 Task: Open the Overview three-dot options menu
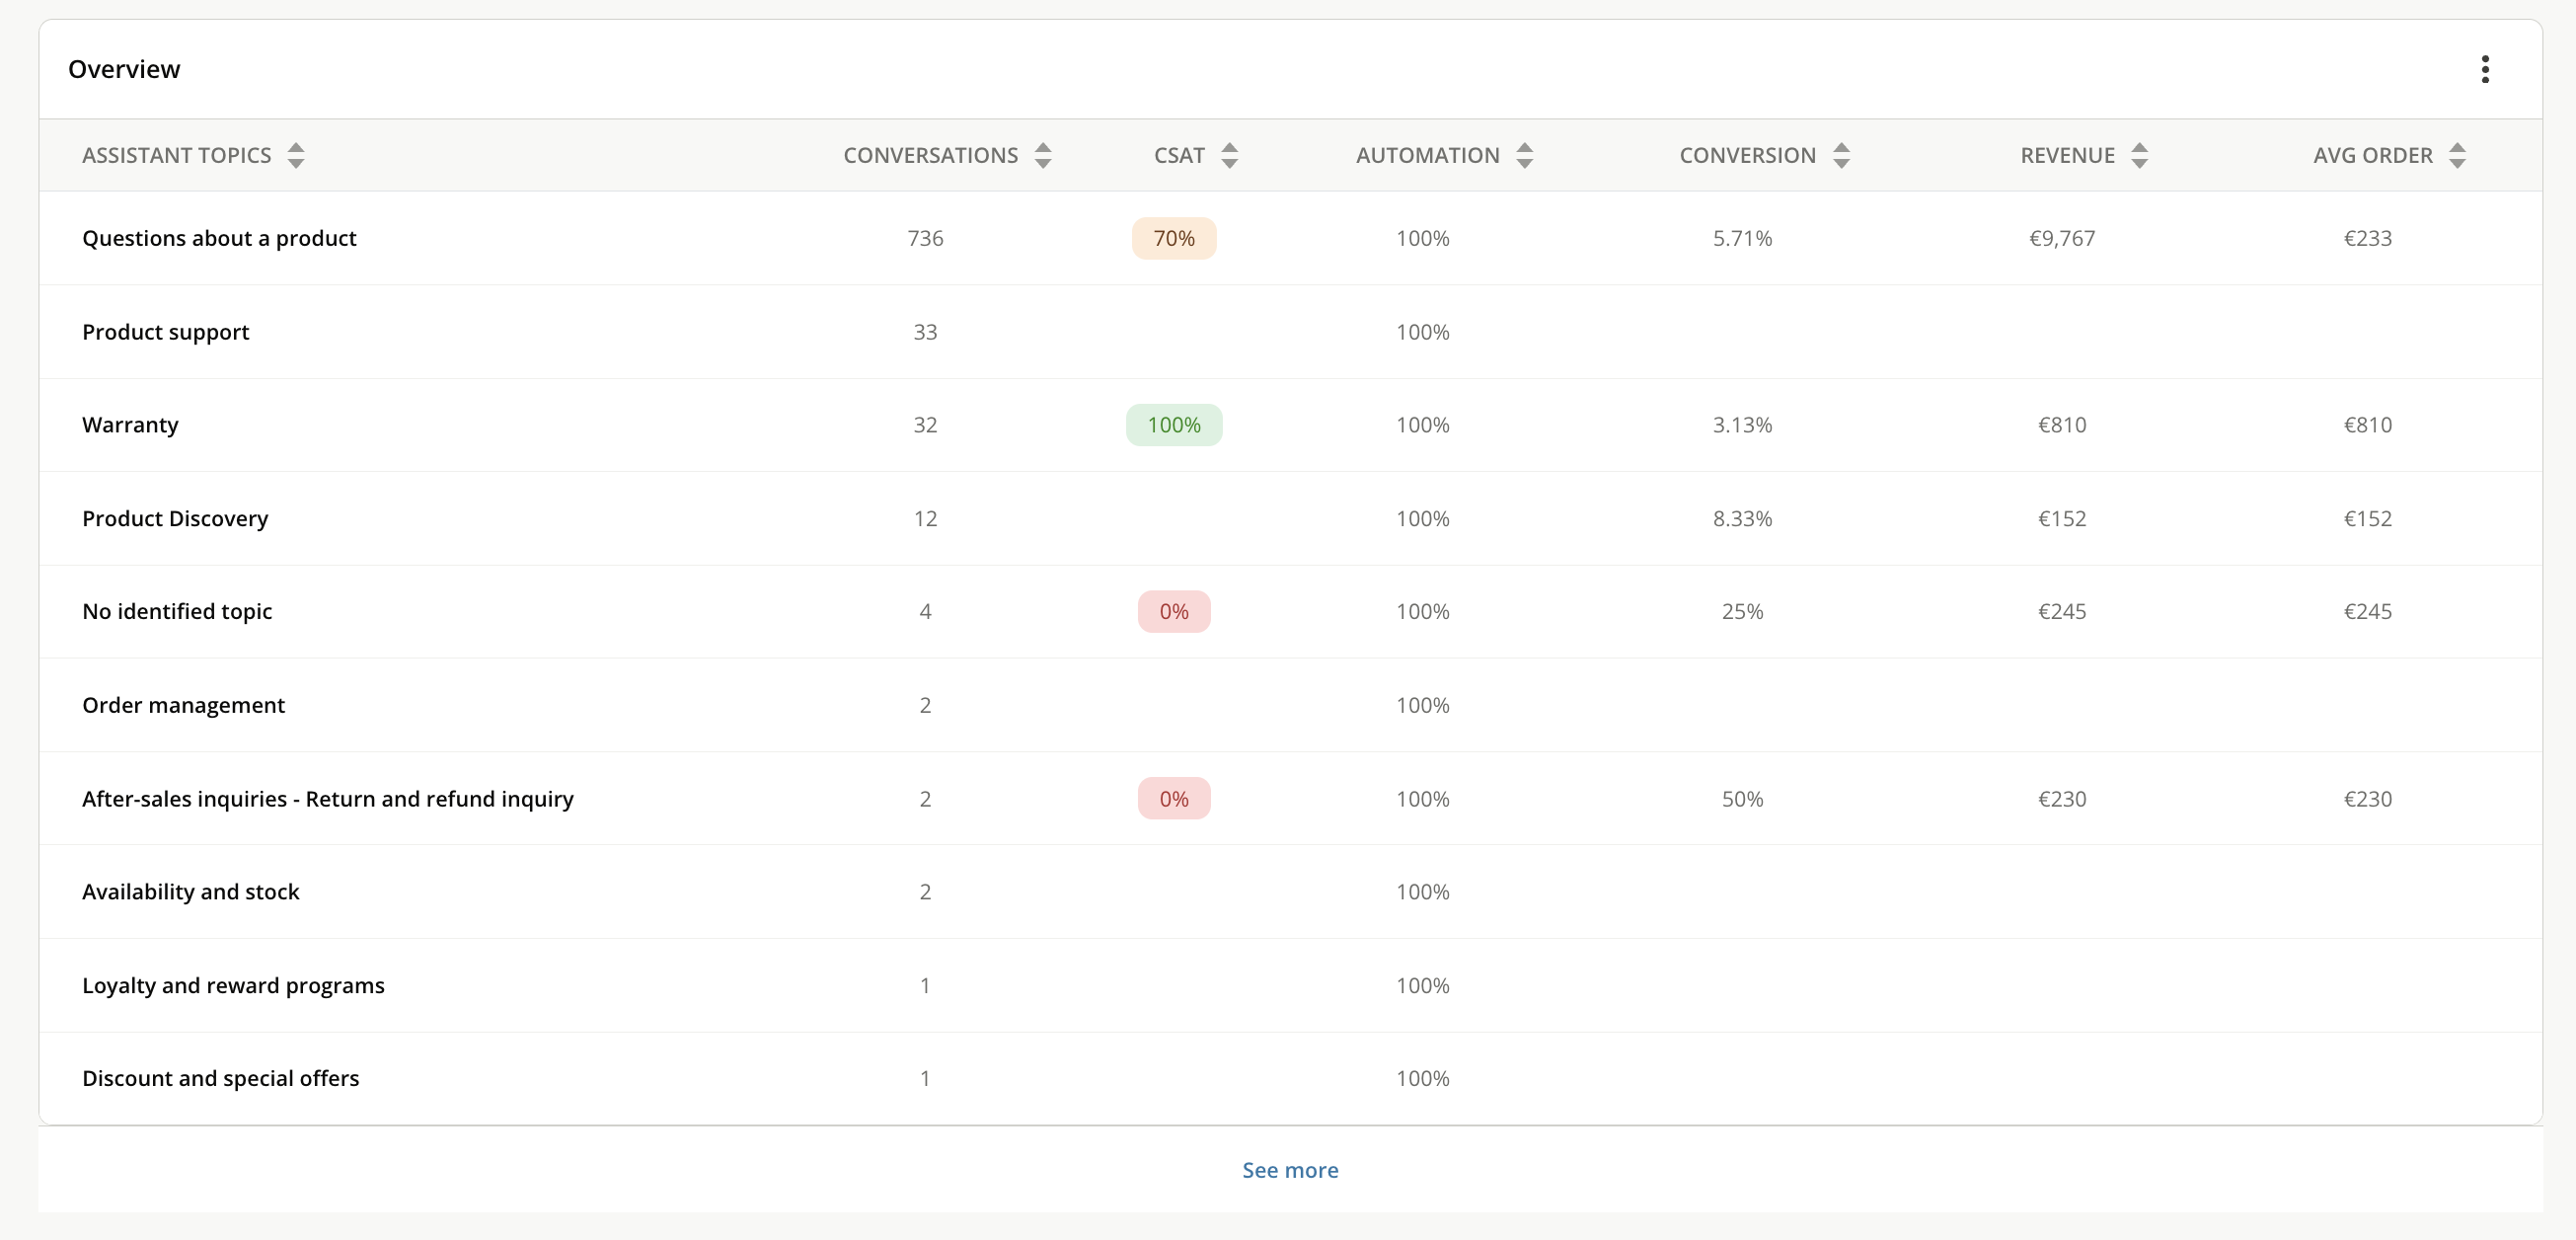pos(2484,69)
